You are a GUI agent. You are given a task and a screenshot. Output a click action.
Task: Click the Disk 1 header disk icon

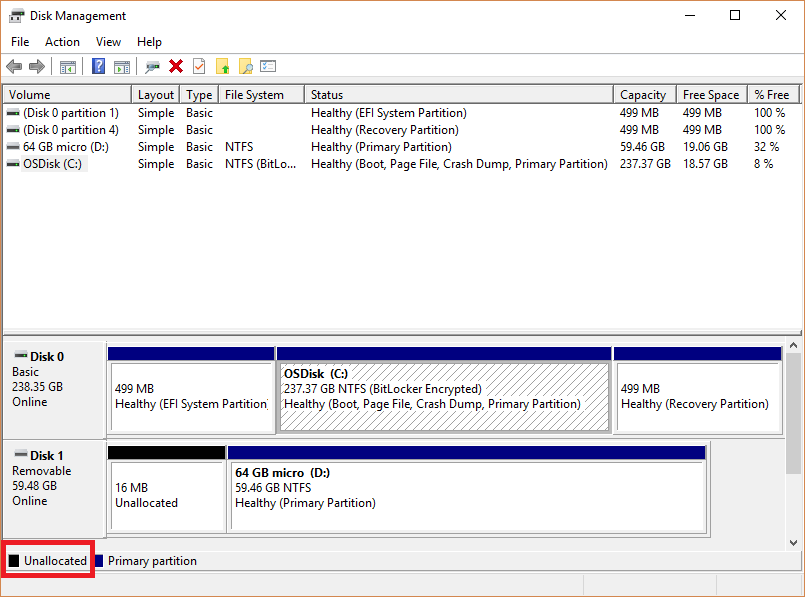(21, 454)
